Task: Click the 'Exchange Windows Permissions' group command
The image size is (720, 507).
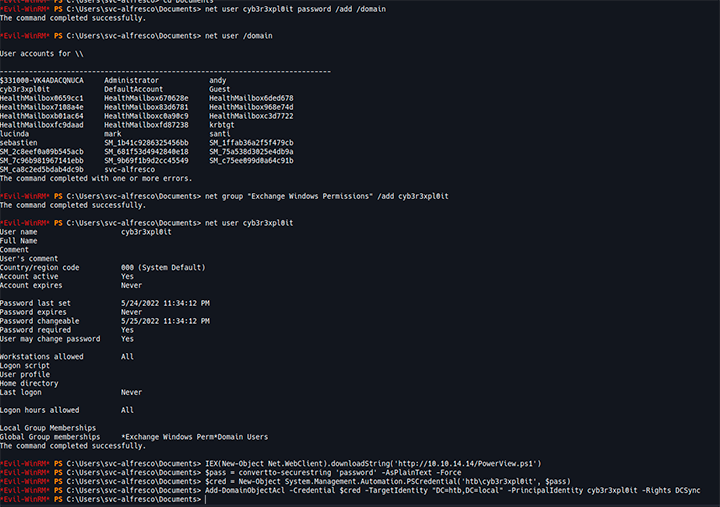Action: (x=326, y=196)
